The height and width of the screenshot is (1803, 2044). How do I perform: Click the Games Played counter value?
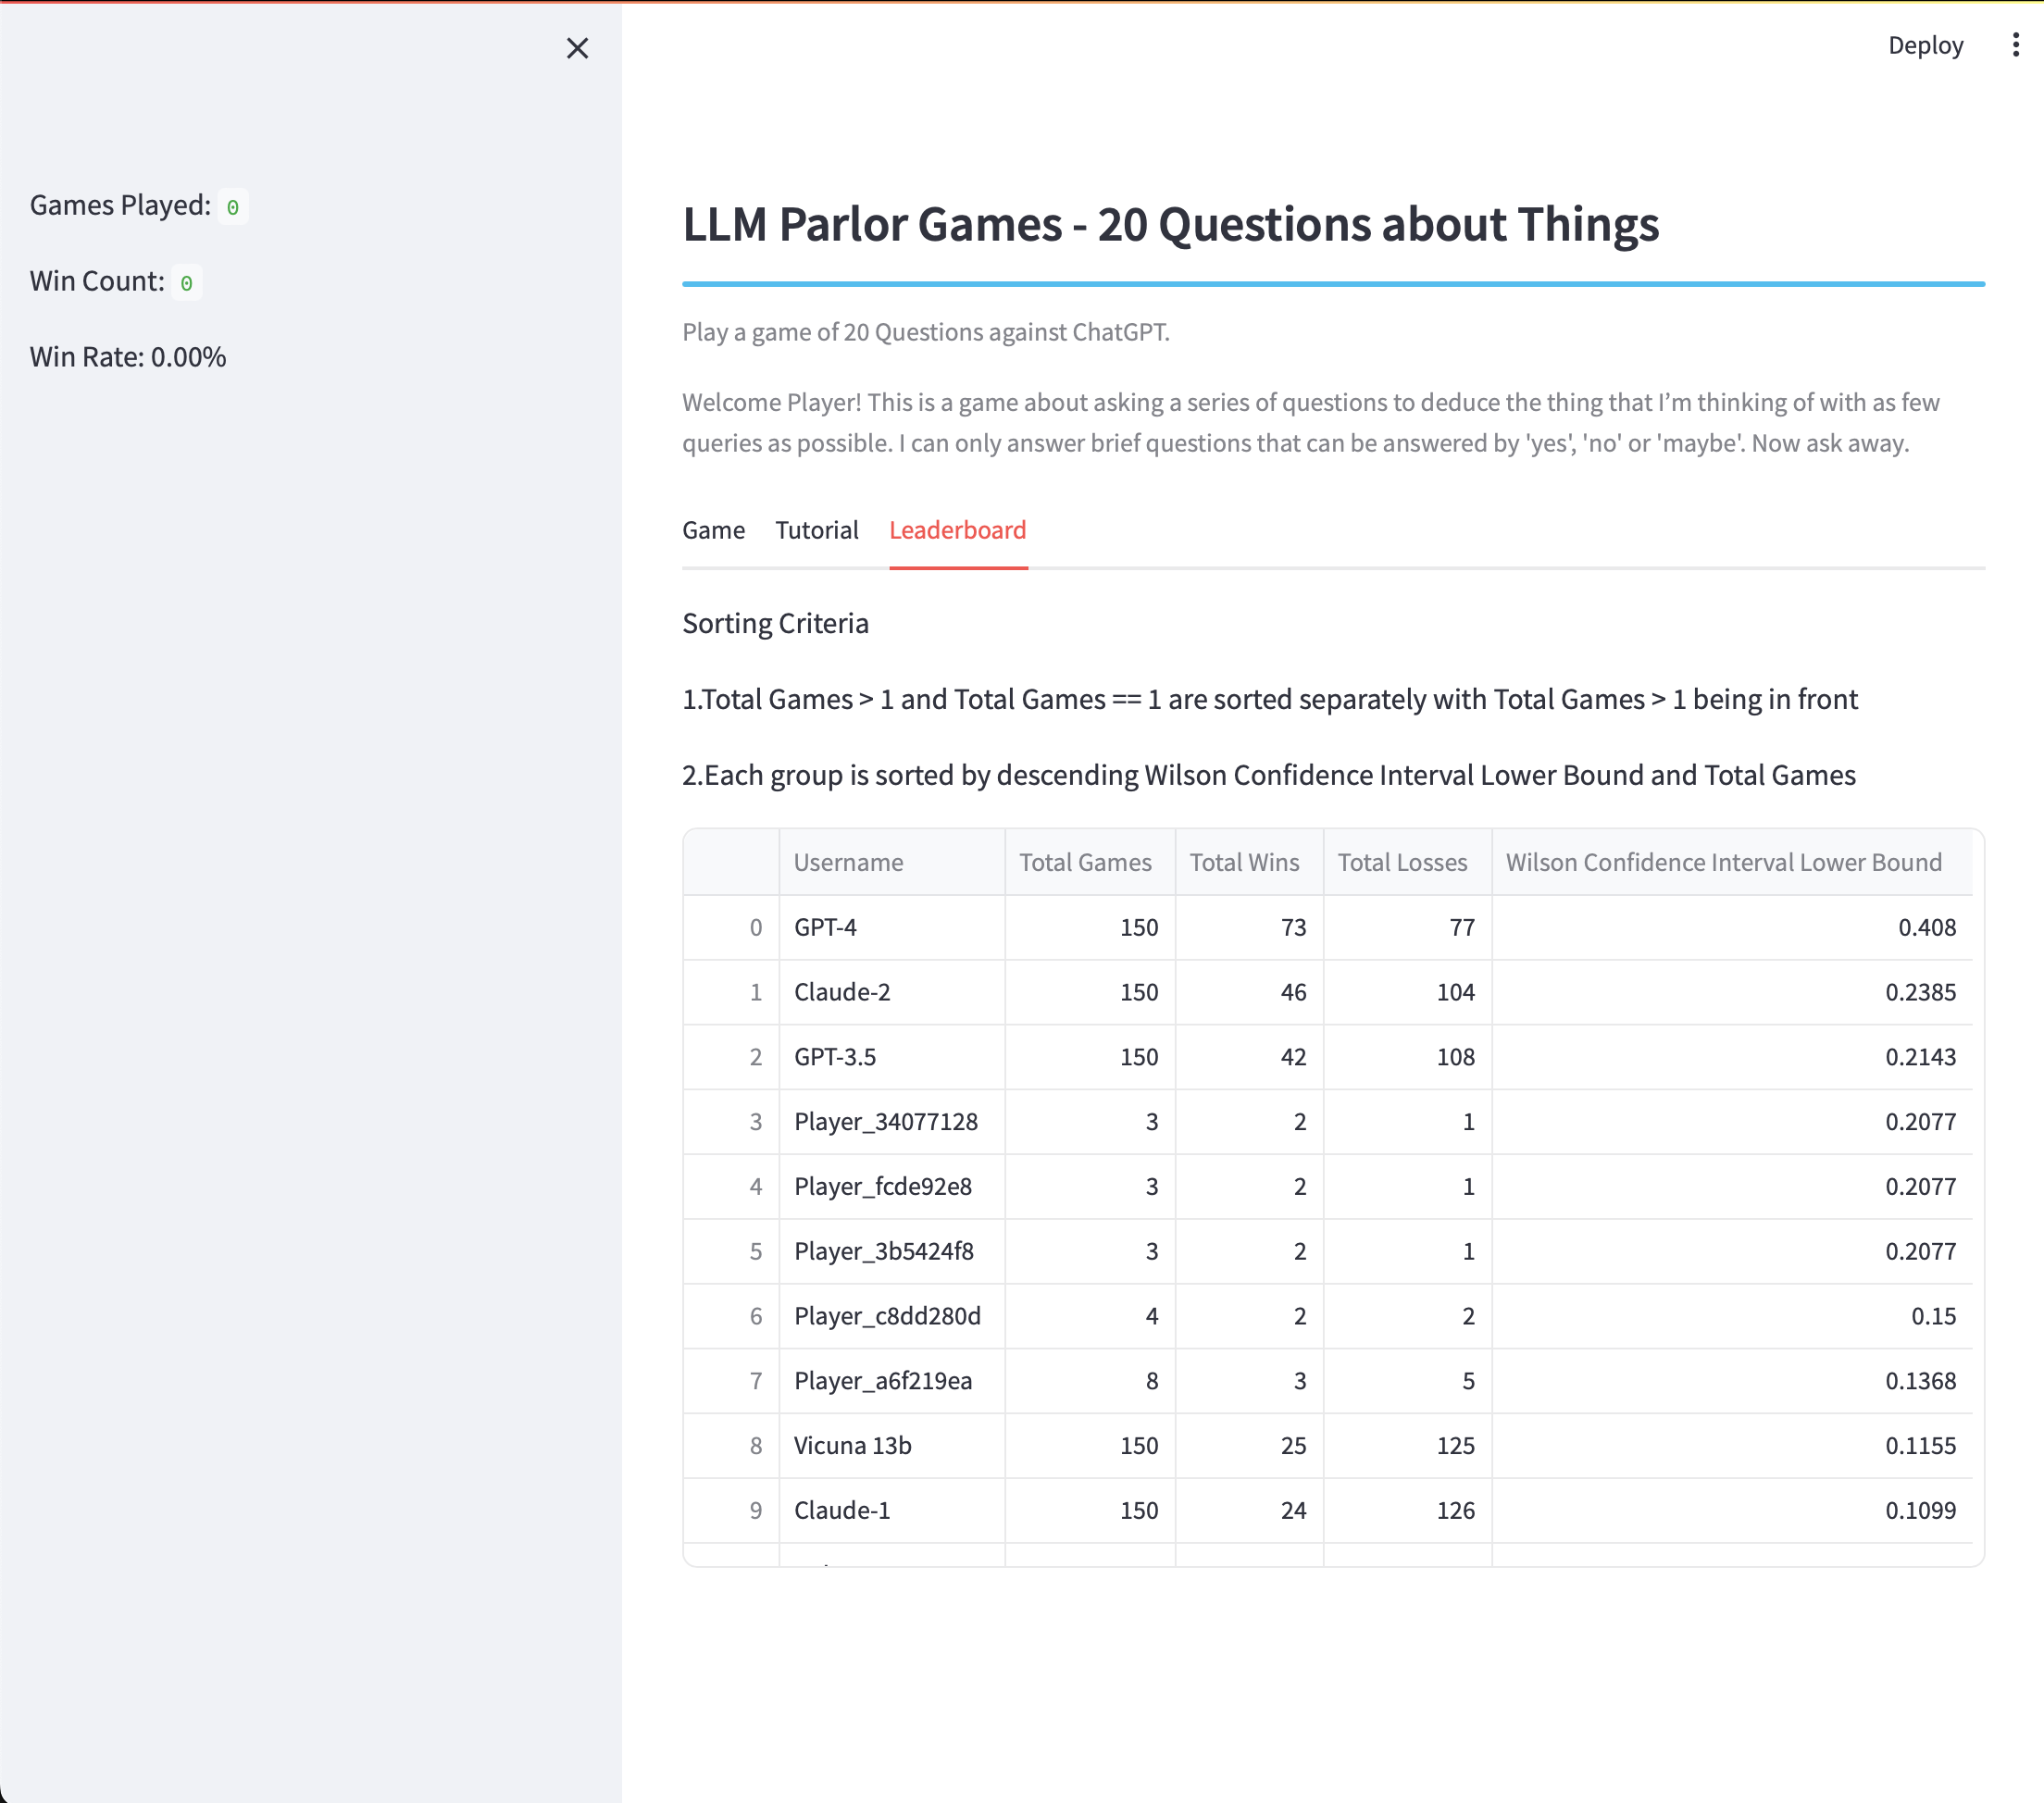pos(233,207)
